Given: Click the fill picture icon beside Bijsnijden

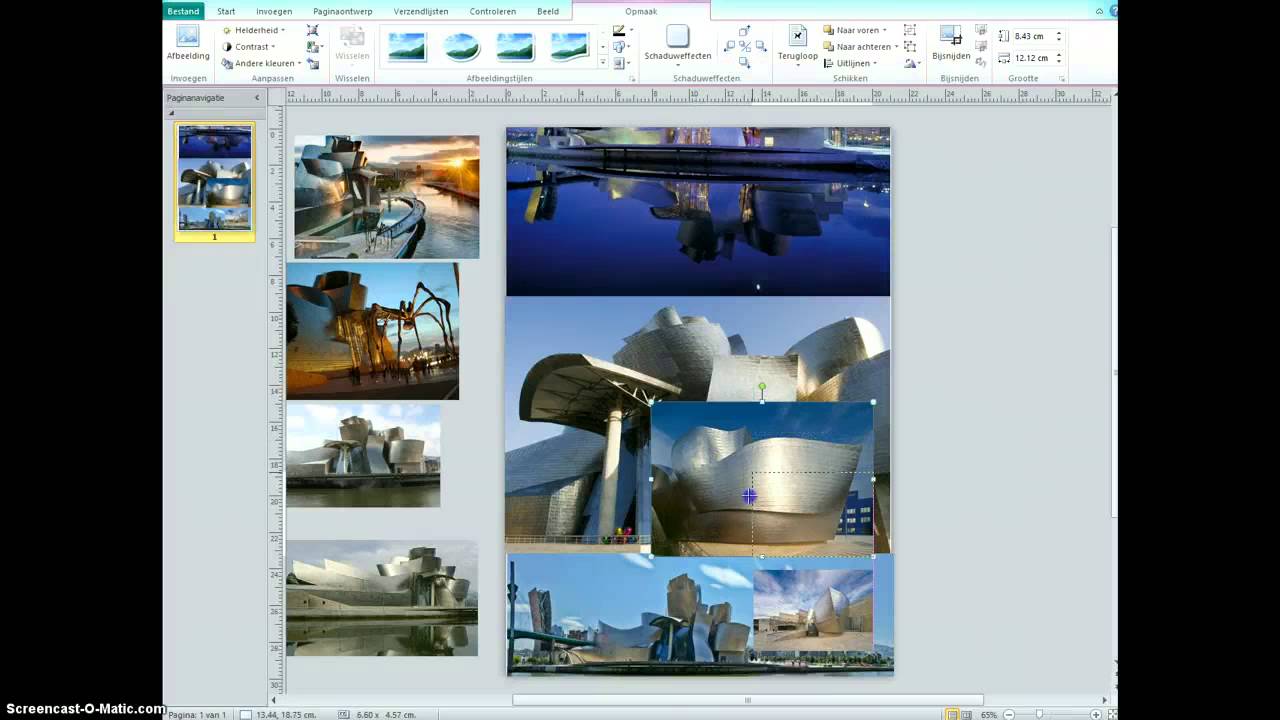Looking at the screenshot, I should [981, 47].
